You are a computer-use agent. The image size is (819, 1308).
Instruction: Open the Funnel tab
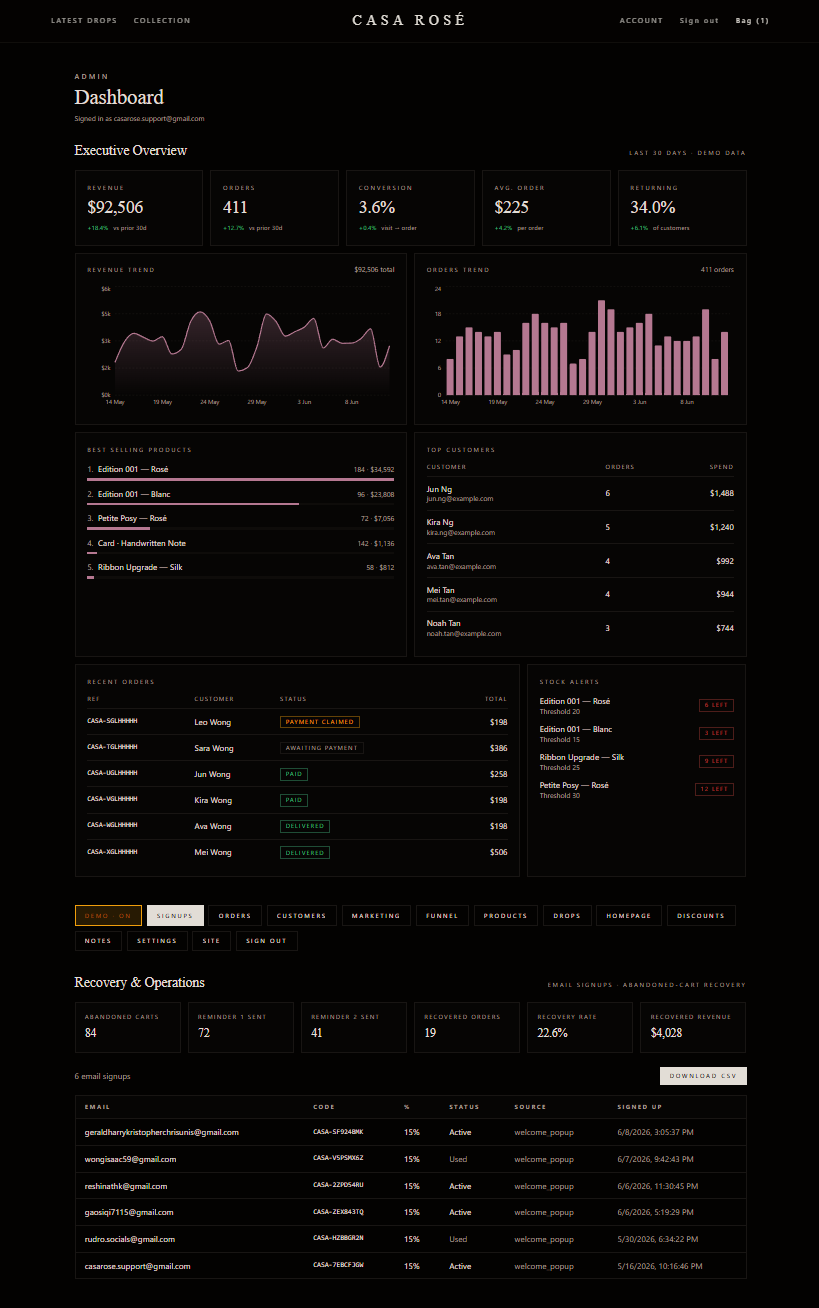[x=442, y=916]
